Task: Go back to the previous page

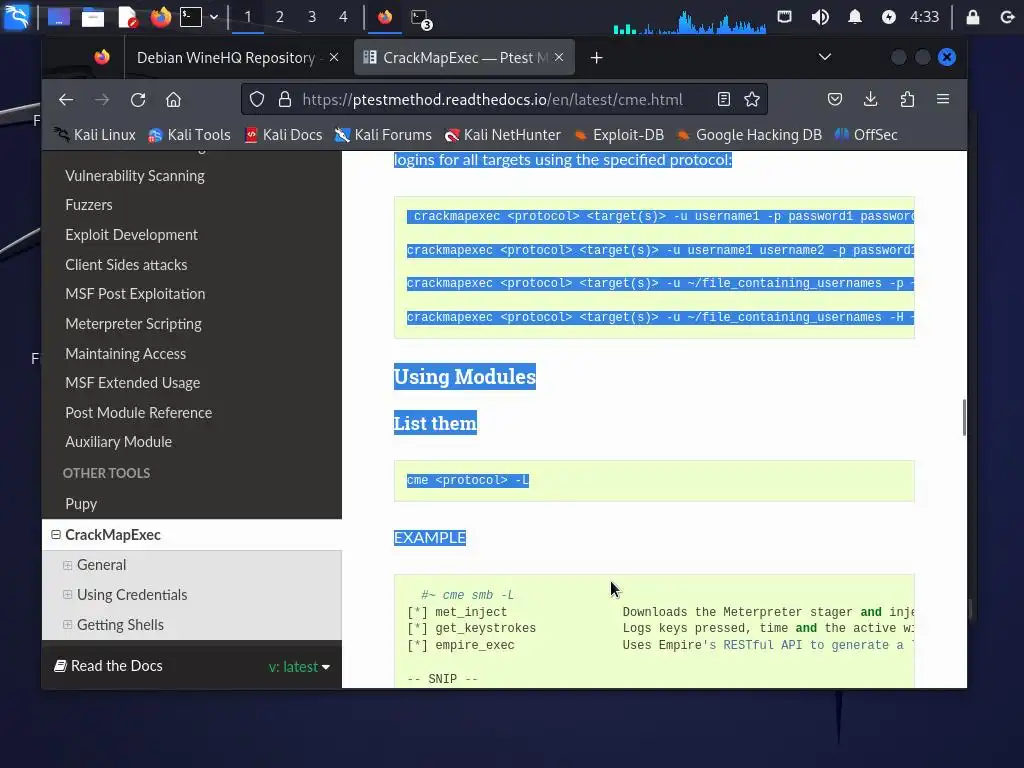Action: click(66, 99)
